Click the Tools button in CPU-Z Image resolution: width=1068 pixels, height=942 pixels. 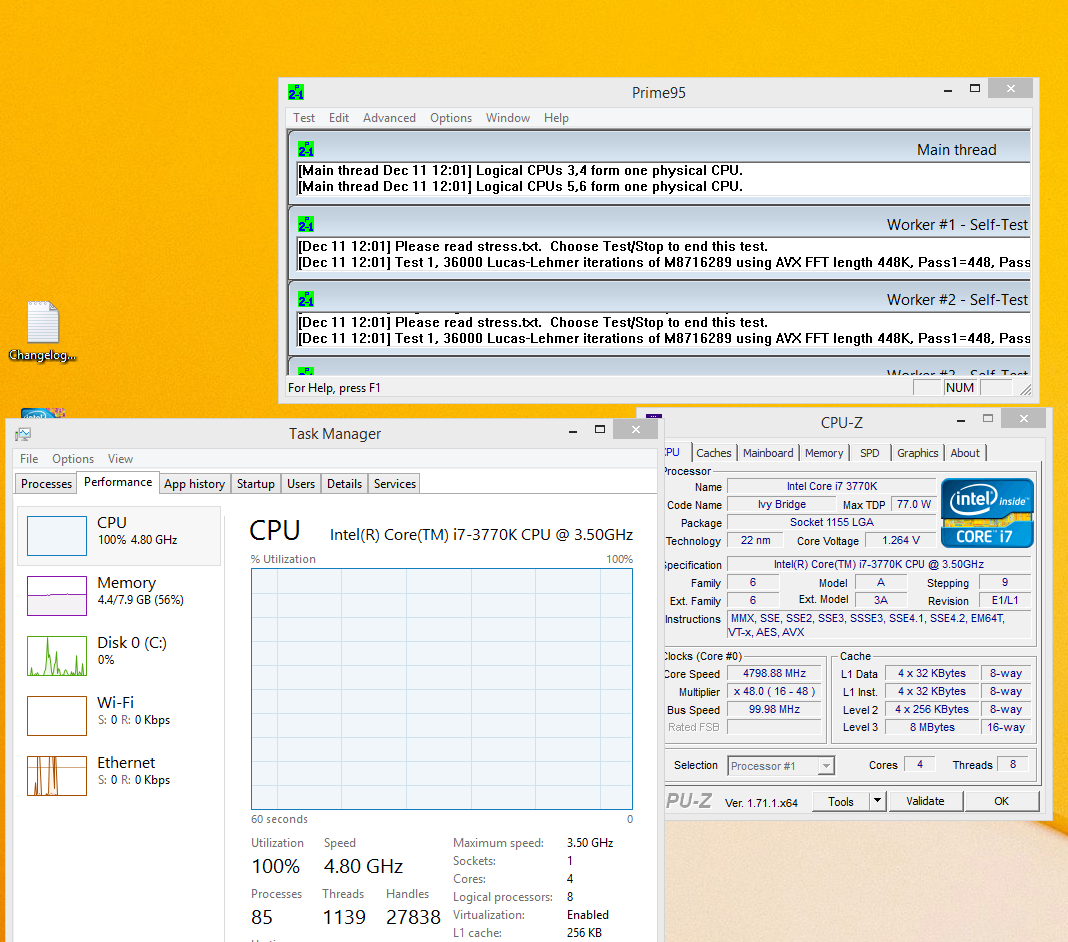[x=841, y=802]
